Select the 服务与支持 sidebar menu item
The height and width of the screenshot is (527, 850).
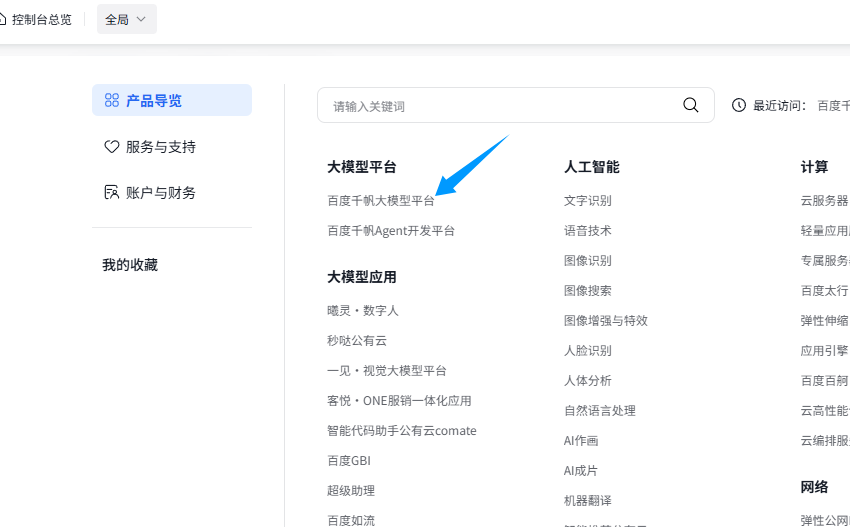160,147
